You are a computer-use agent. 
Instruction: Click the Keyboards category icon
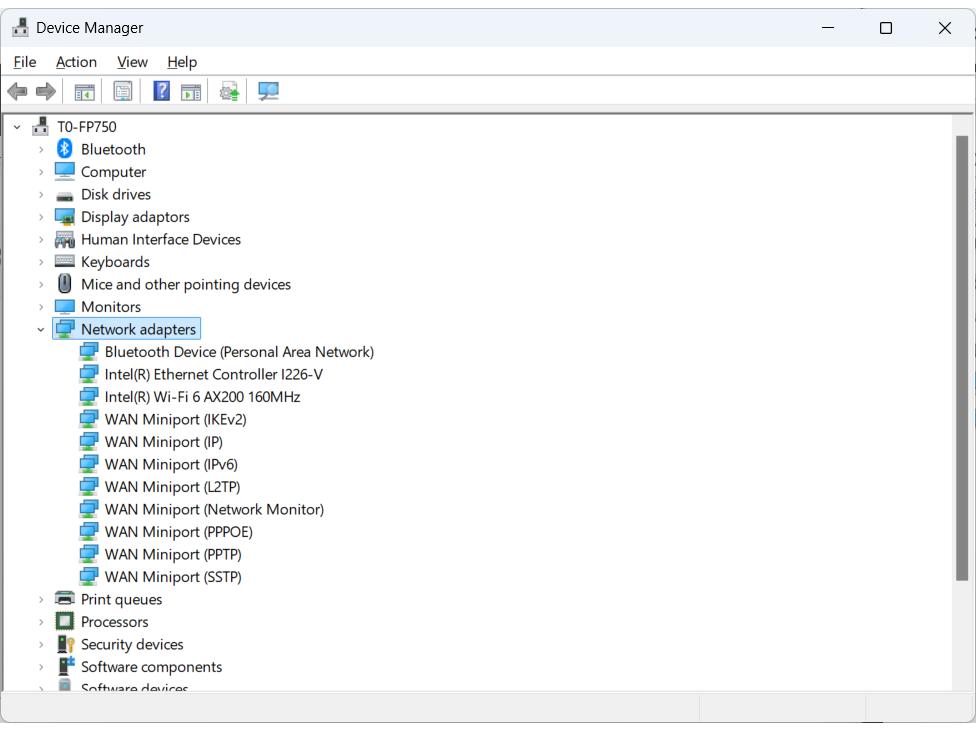tap(64, 261)
